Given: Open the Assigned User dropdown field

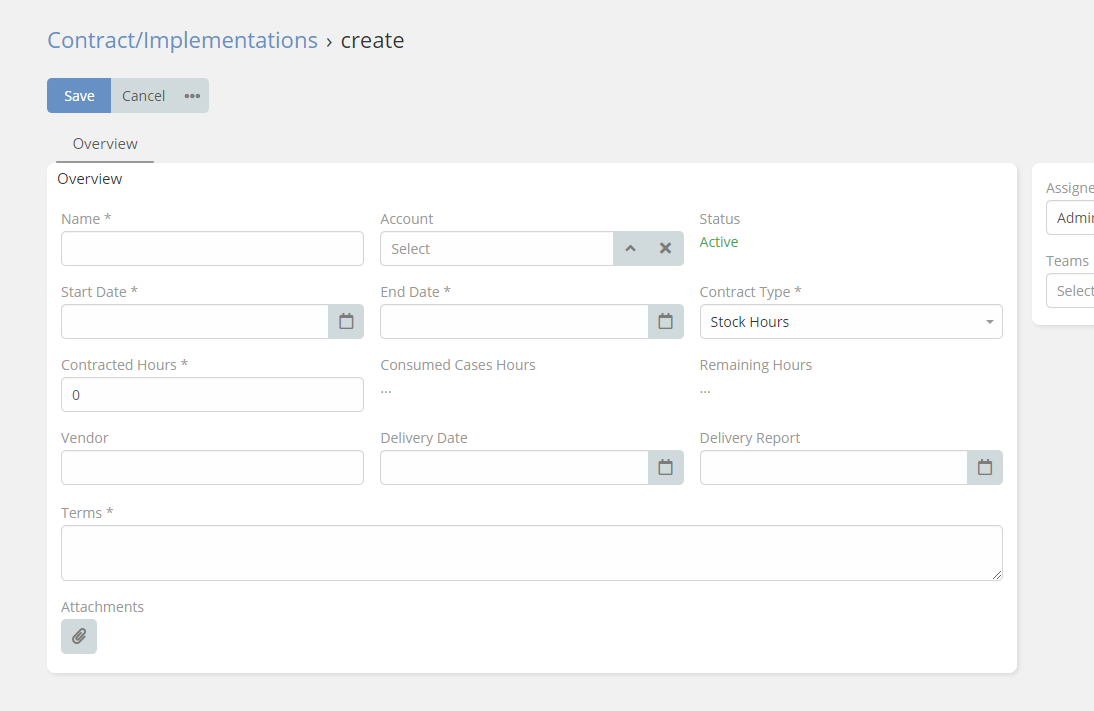Looking at the screenshot, I should coord(1072,218).
